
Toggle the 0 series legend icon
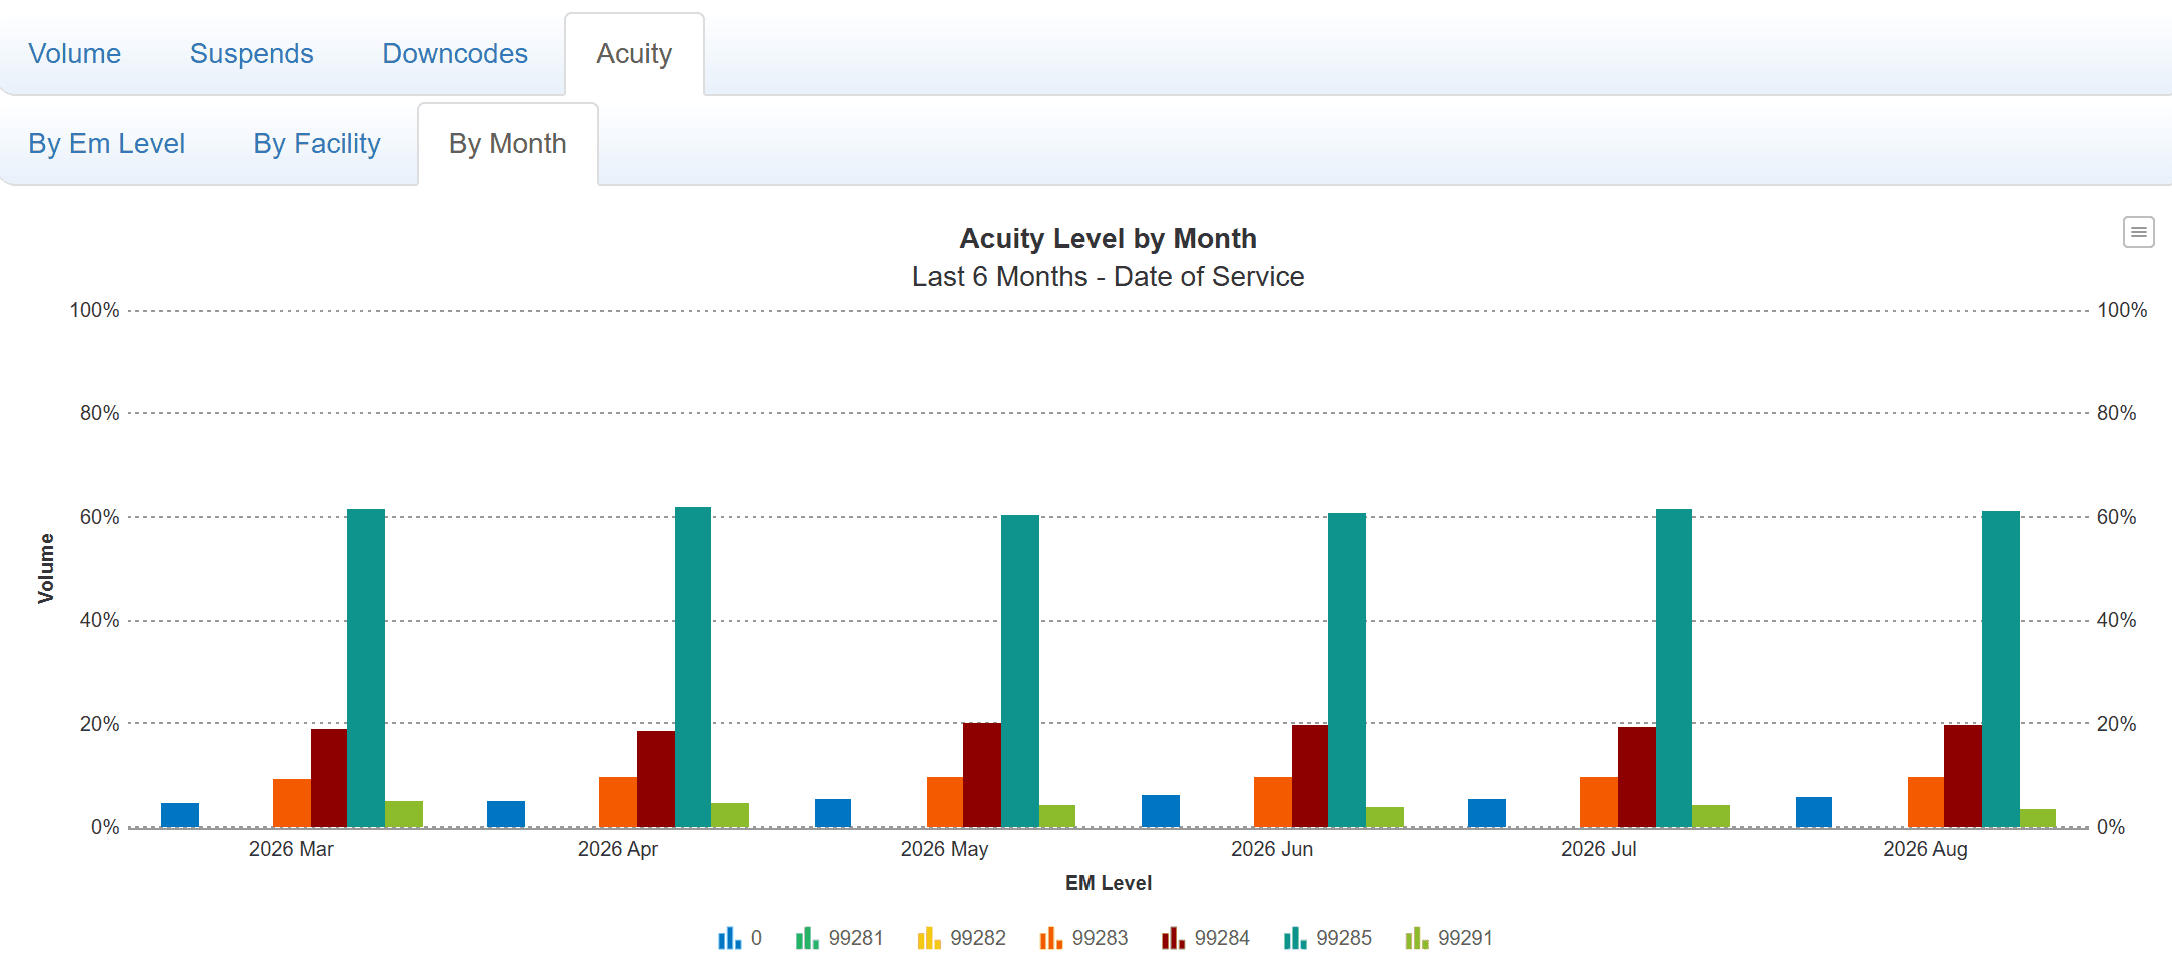coord(730,938)
